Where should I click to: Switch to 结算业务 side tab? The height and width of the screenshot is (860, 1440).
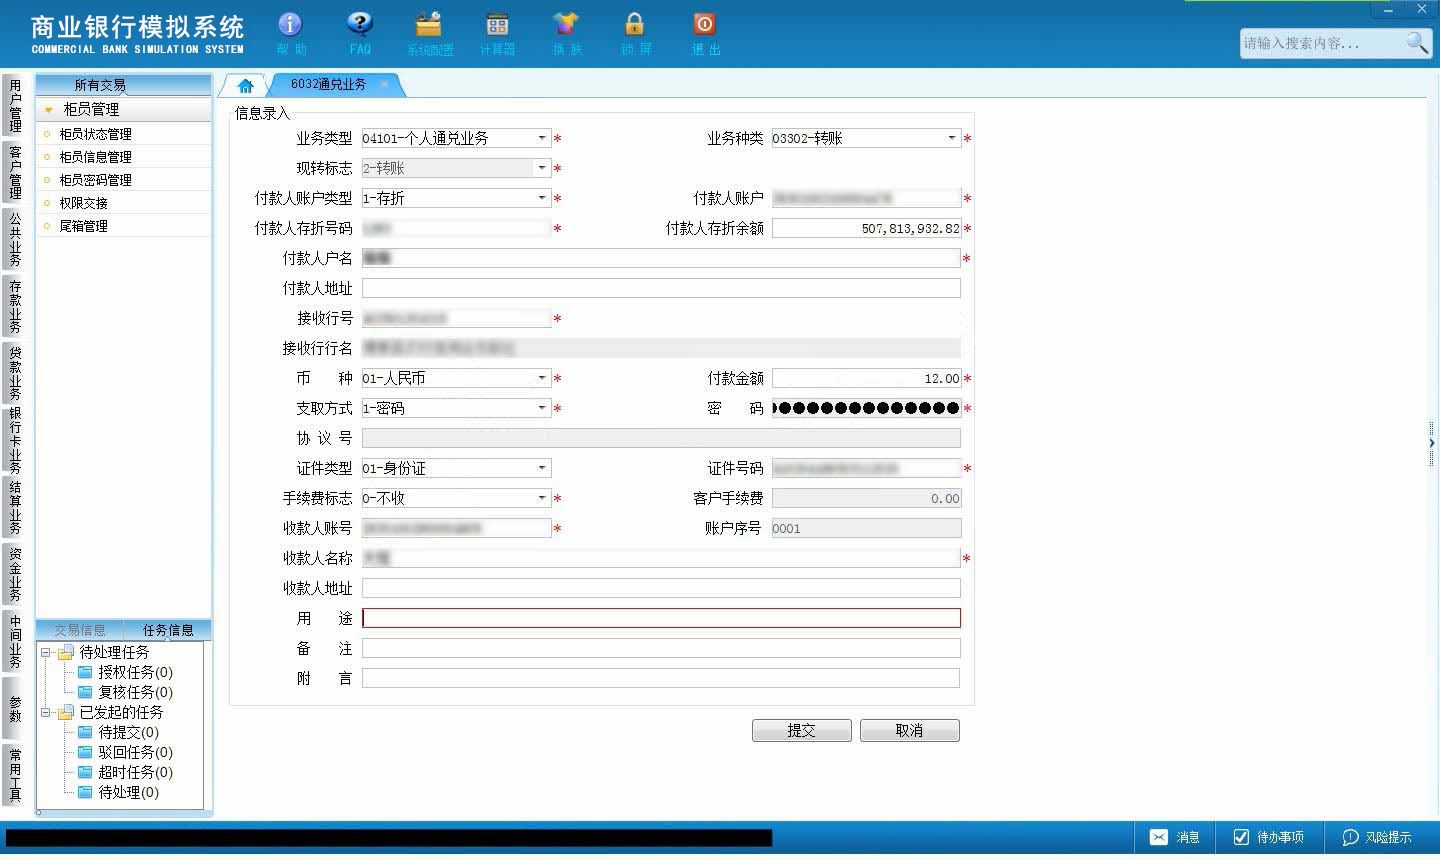[15, 507]
